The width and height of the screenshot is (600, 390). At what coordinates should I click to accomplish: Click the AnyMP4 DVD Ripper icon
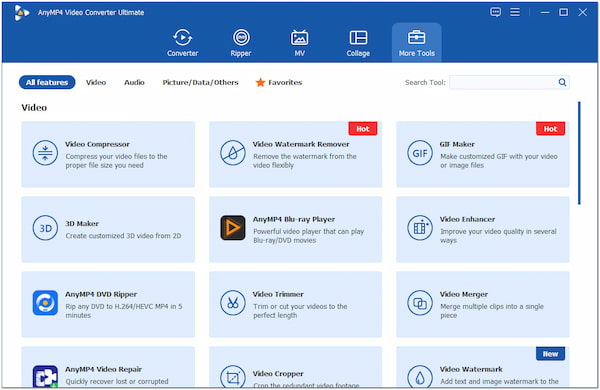45,303
